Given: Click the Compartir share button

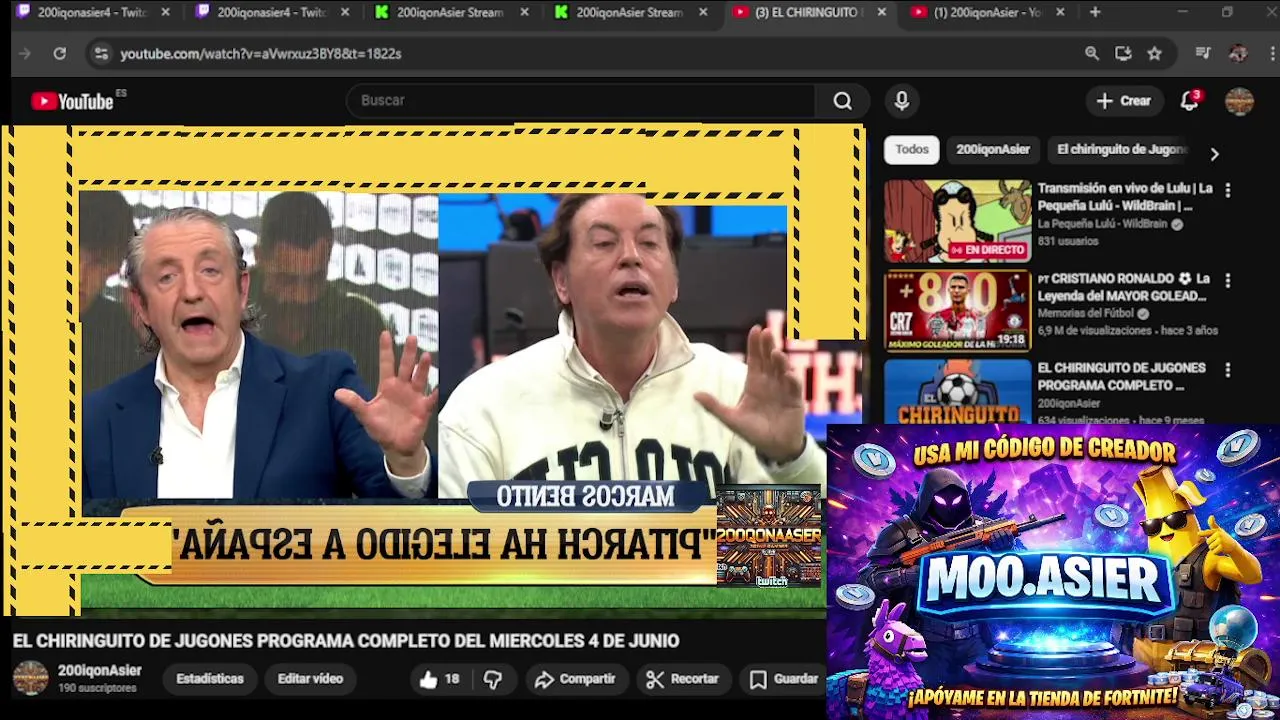Looking at the screenshot, I should [x=575, y=679].
